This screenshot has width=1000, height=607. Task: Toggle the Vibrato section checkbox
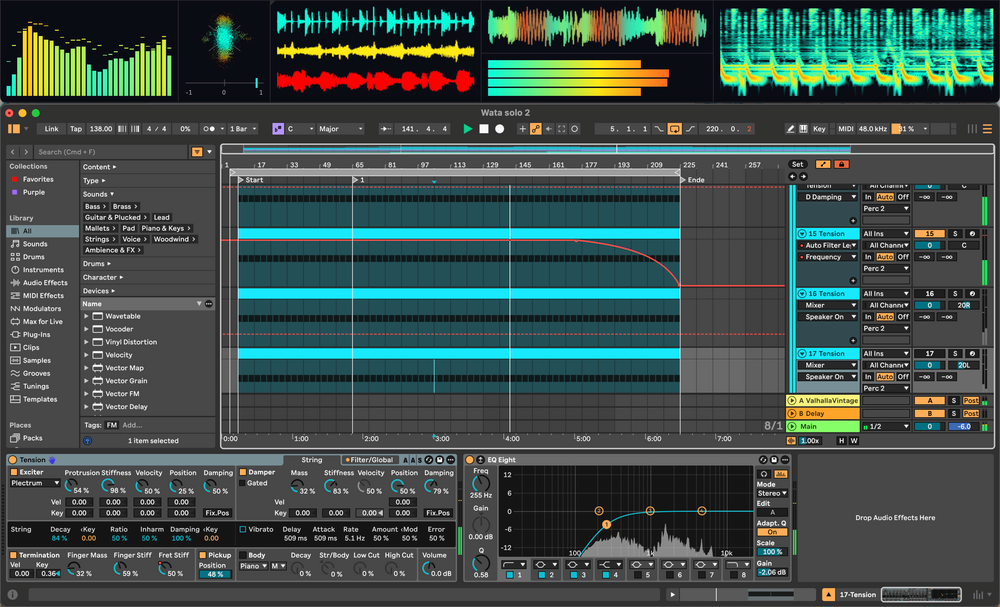point(243,529)
